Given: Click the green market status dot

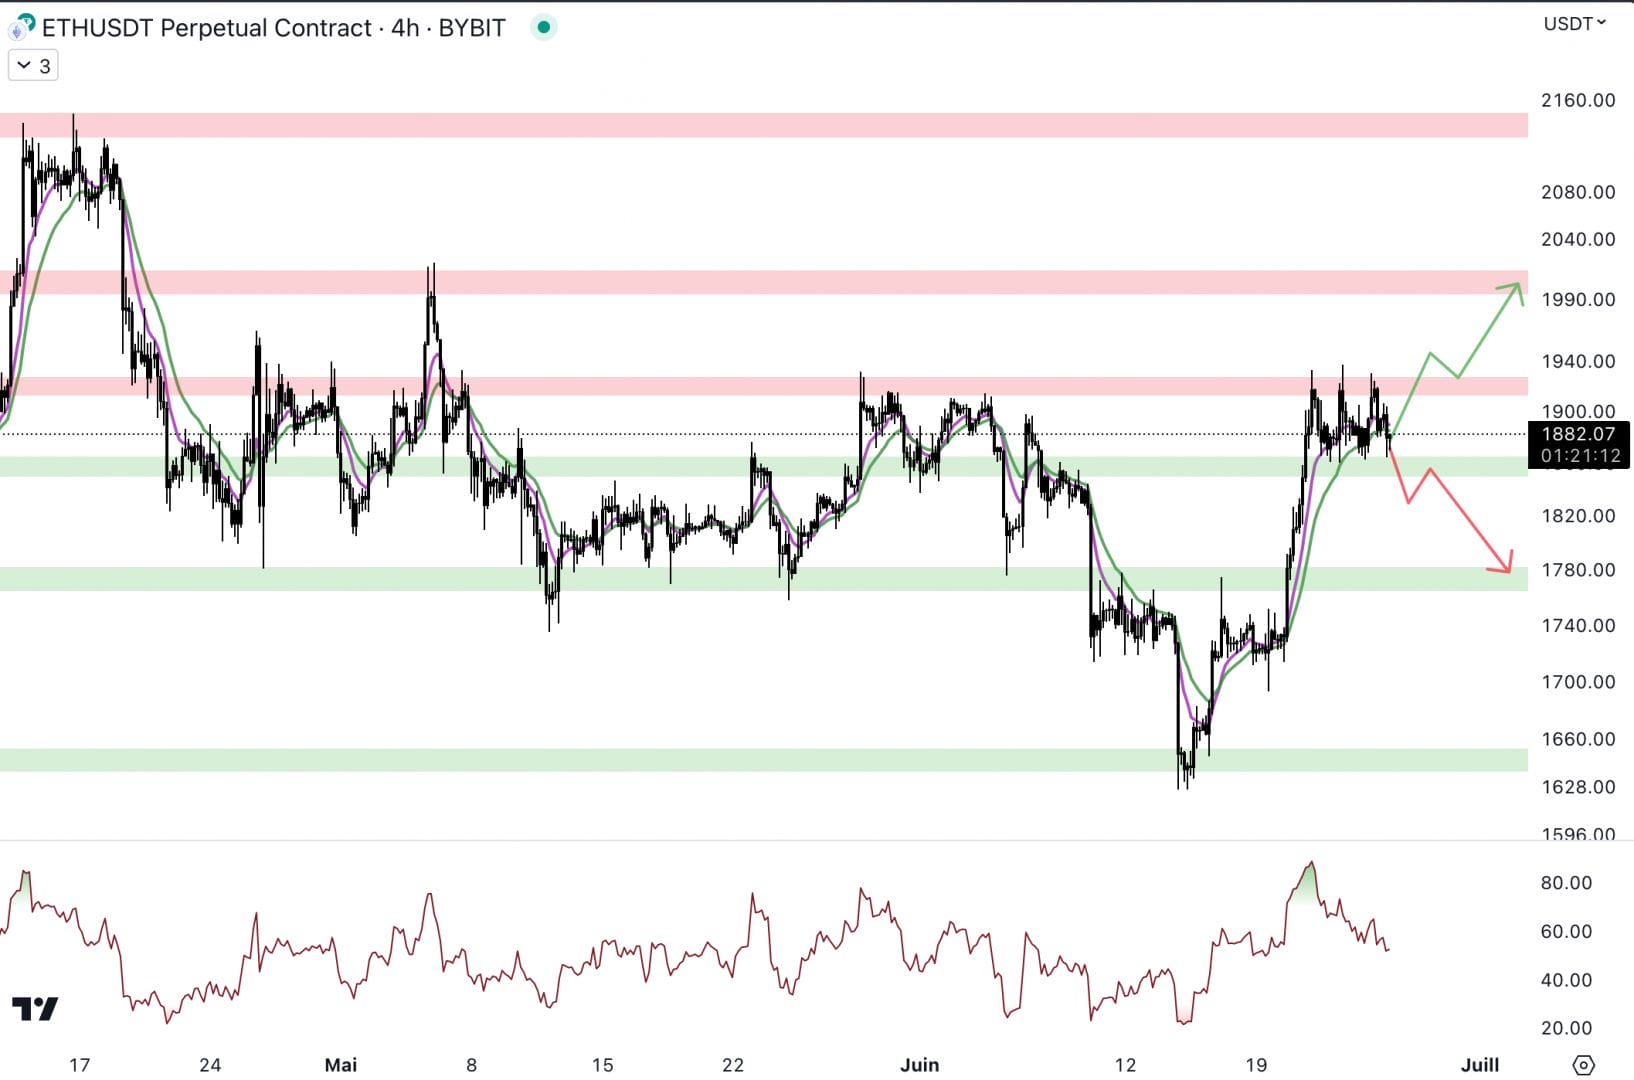Looking at the screenshot, I should (x=543, y=27).
